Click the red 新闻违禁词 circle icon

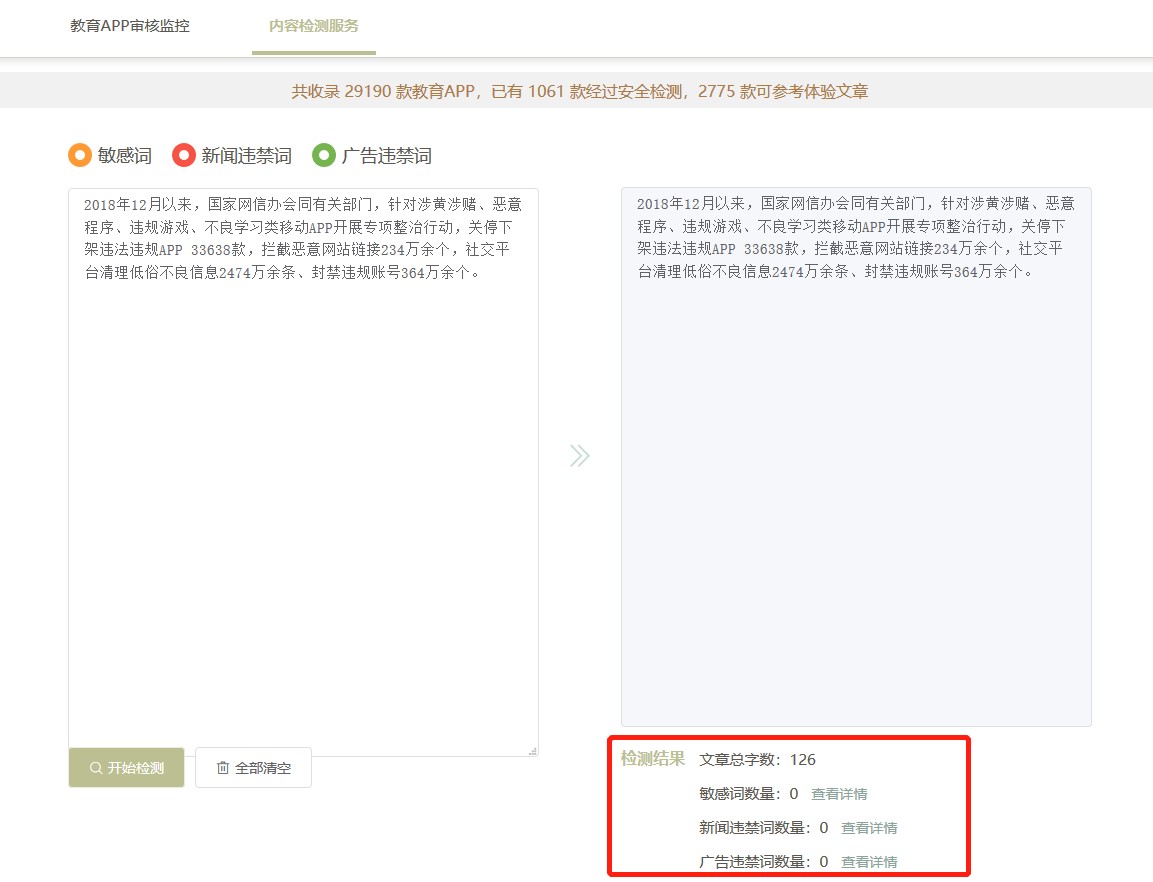184,155
